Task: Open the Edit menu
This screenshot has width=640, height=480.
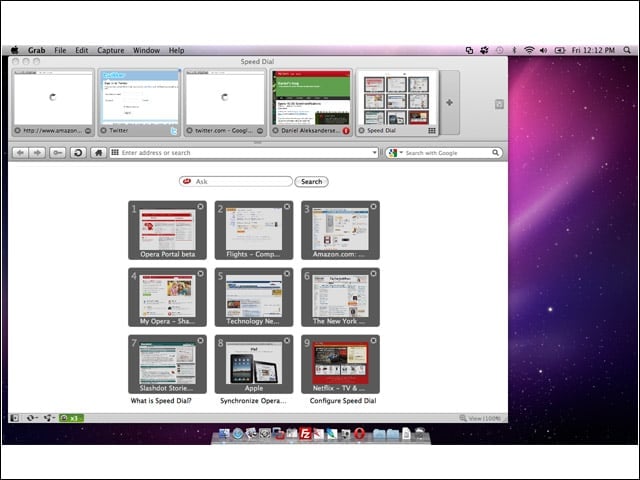Action: (82, 50)
